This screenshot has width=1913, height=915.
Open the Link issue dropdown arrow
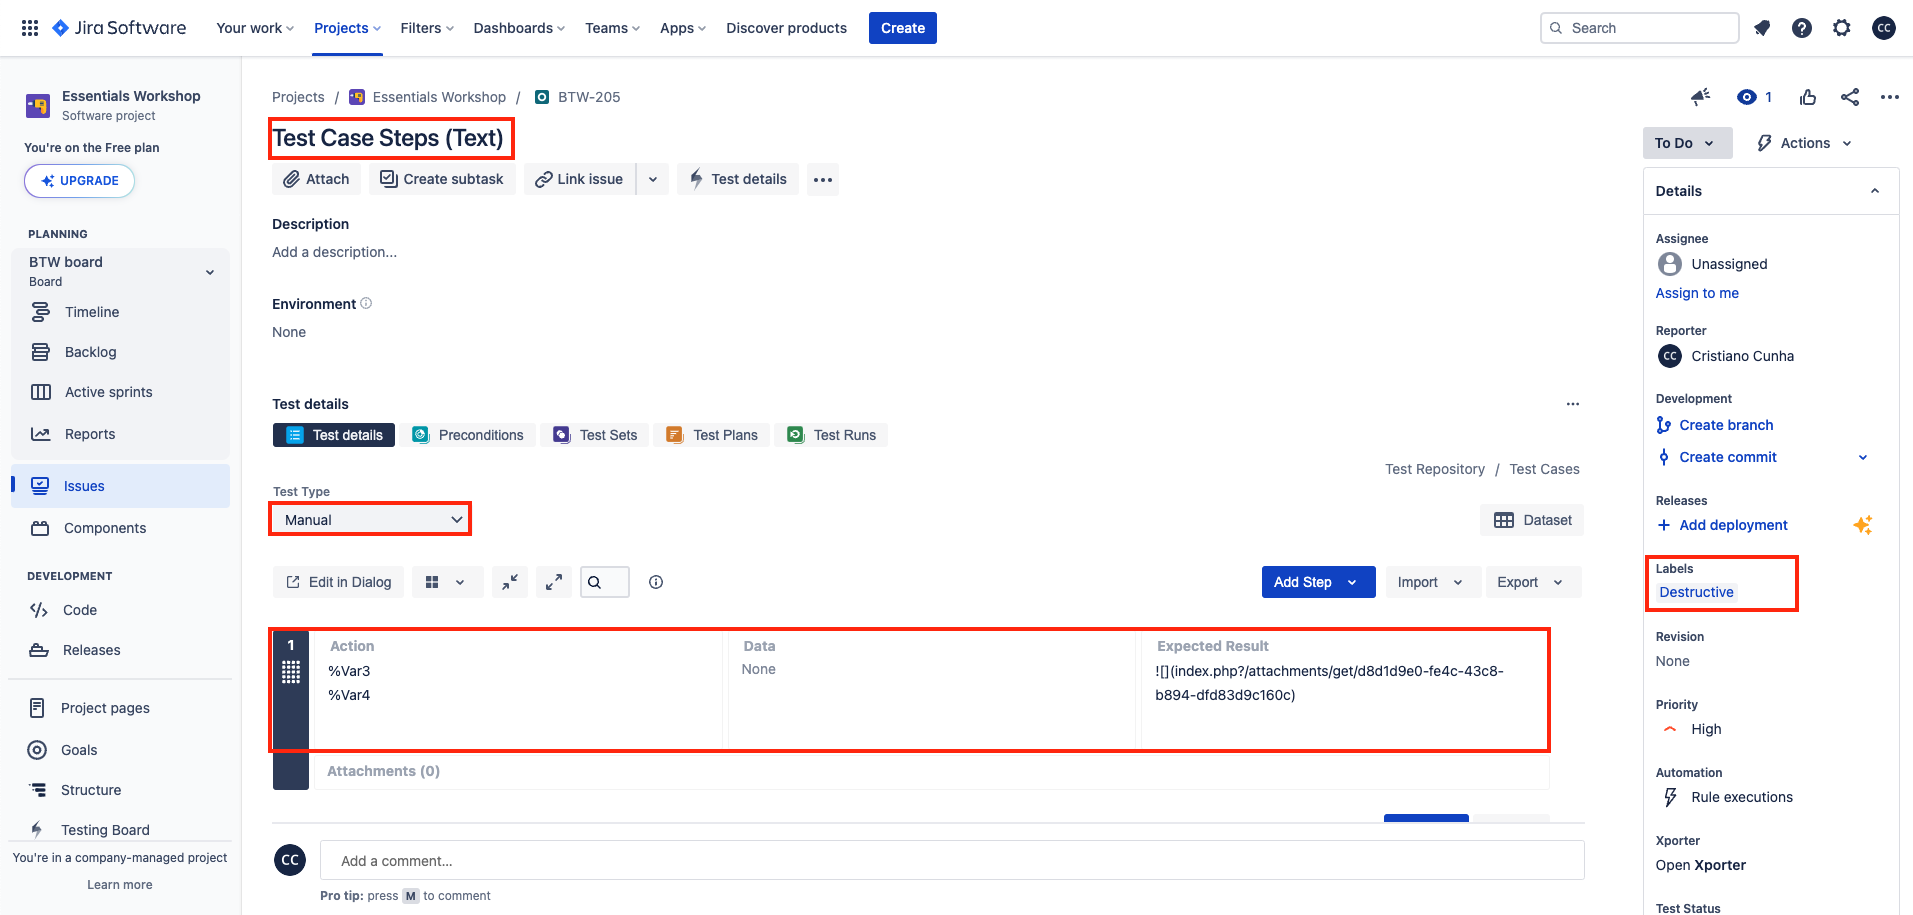point(653,180)
